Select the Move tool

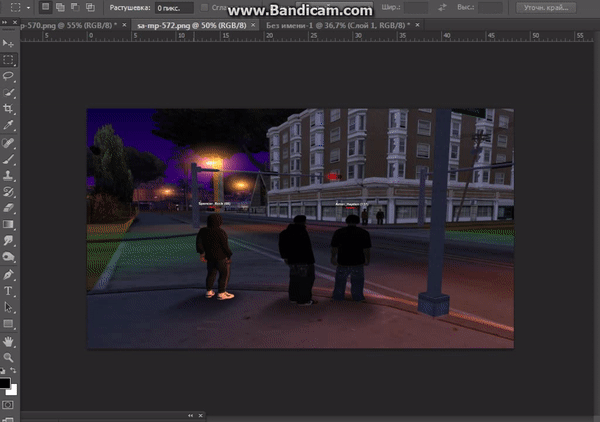point(8,43)
